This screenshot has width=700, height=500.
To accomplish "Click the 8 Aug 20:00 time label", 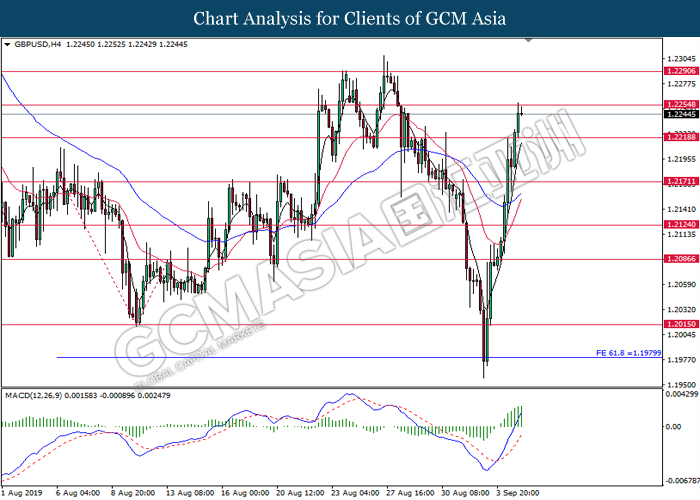I will pos(133,493).
